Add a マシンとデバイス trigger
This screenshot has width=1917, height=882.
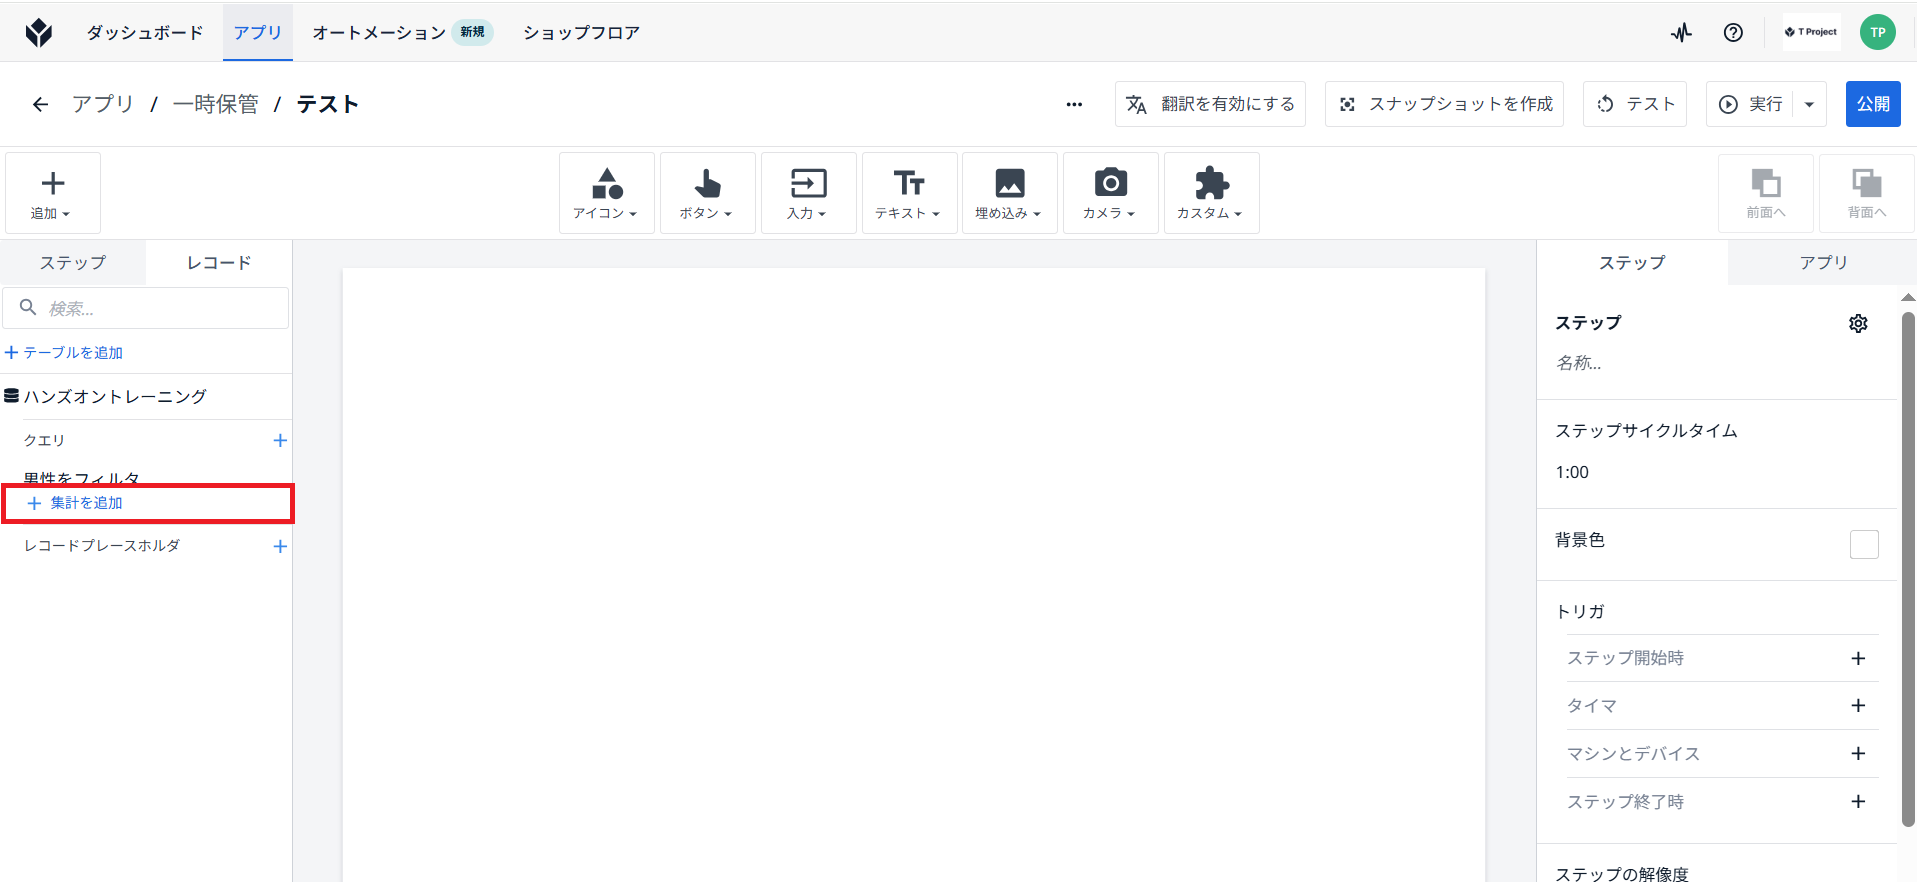click(x=1858, y=753)
